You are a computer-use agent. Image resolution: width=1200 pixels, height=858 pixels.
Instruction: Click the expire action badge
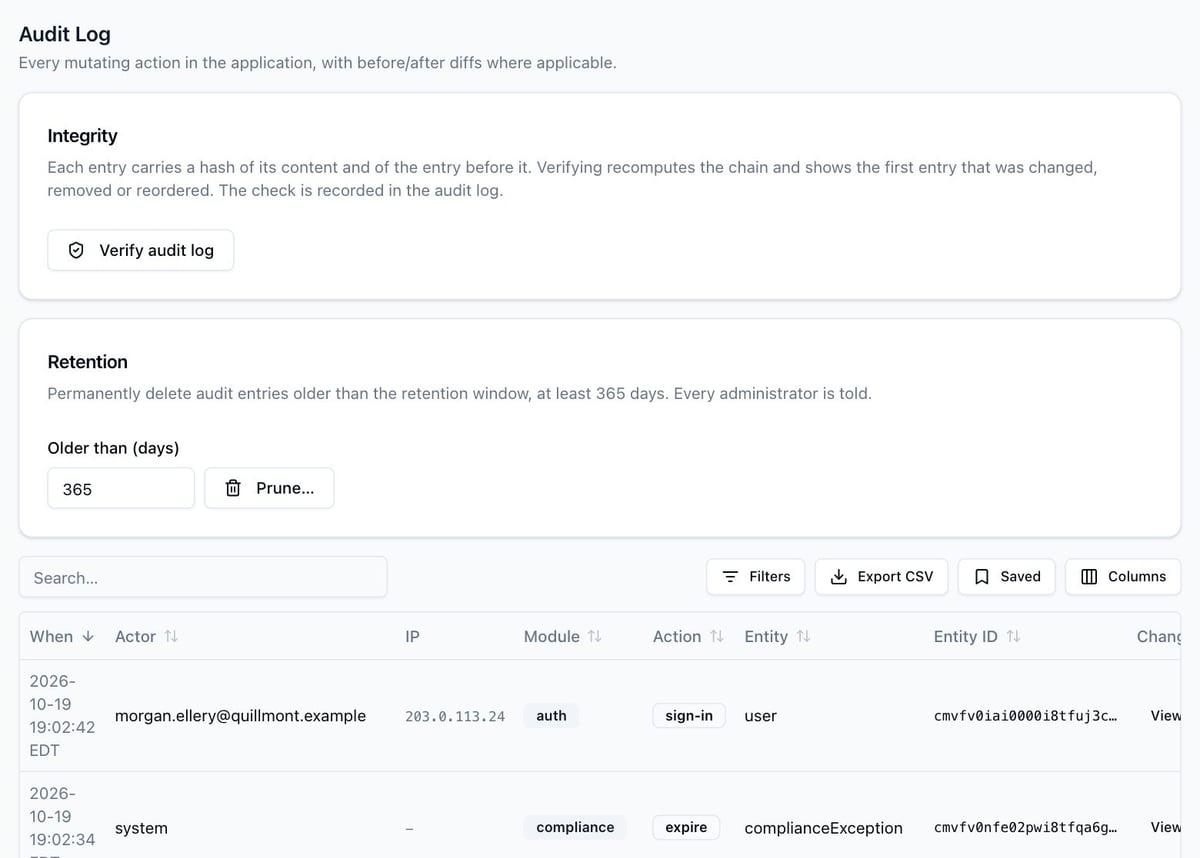click(686, 828)
